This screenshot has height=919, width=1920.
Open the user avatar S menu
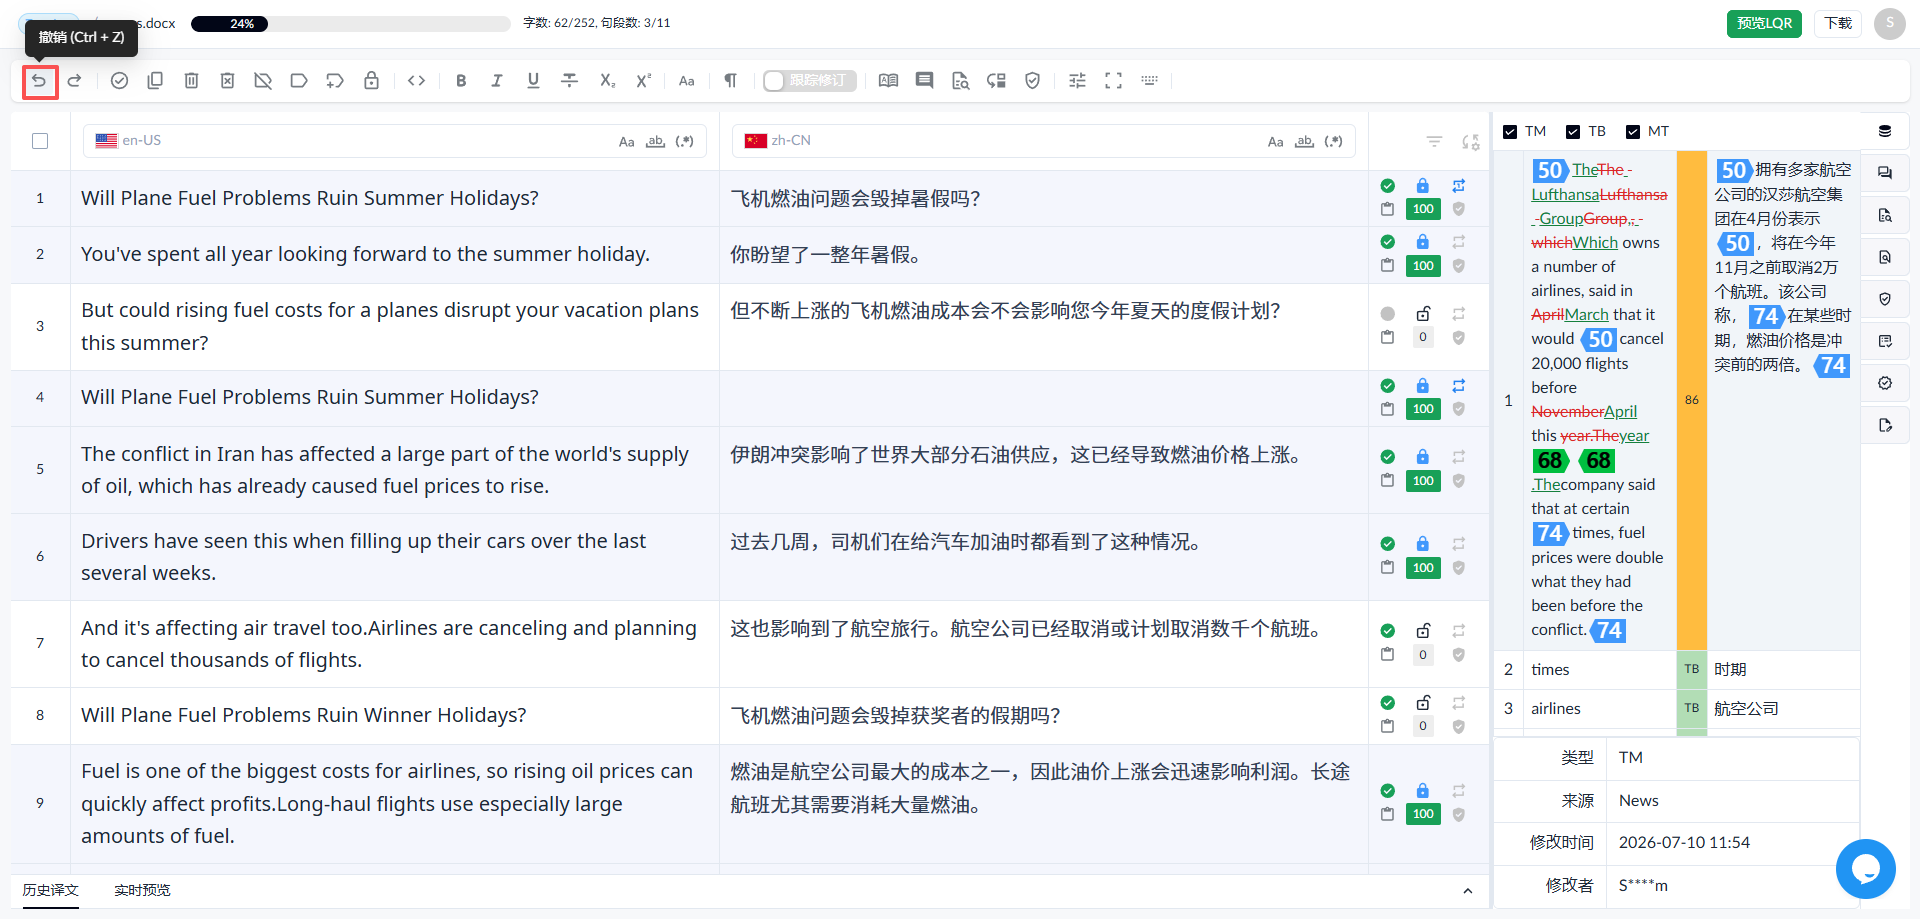[x=1889, y=23]
